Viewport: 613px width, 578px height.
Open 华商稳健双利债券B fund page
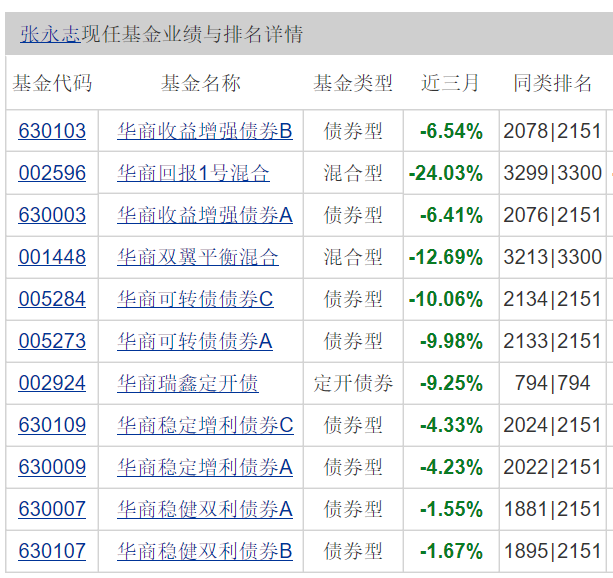(x=205, y=551)
